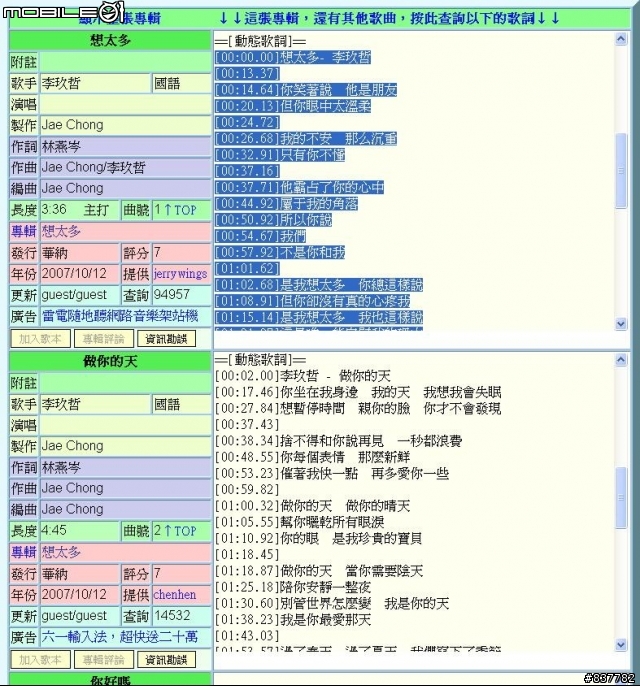Click 主打 label in first song
The height and width of the screenshot is (686, 640).
96,210
